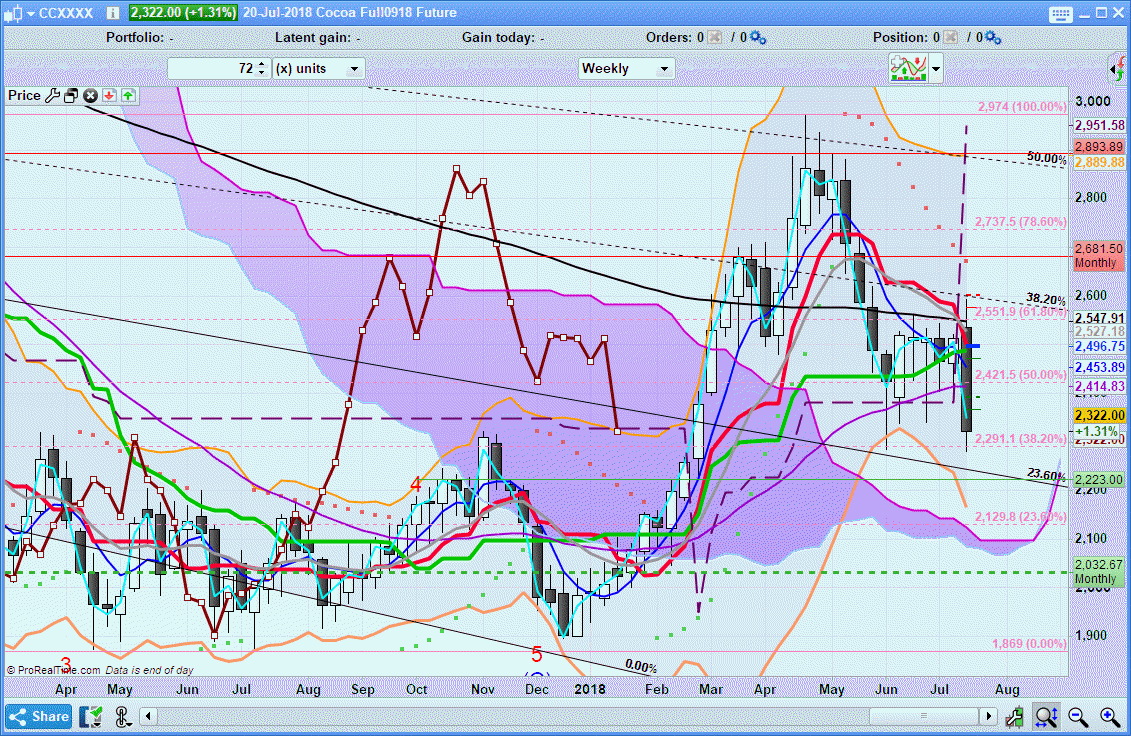
Task: Click the 2,547.91 price axis label
Action: click(x=1099, y=318)
